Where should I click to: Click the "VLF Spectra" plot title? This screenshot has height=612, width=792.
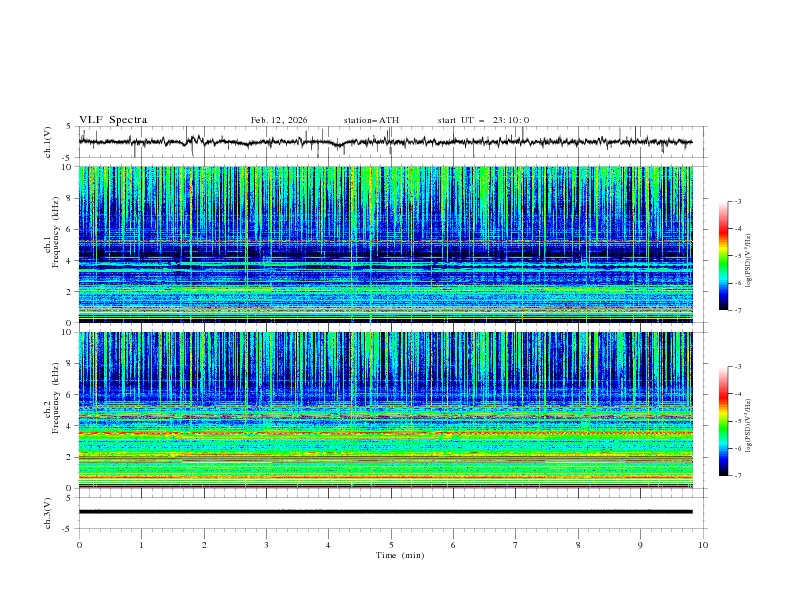coord(113,120)
